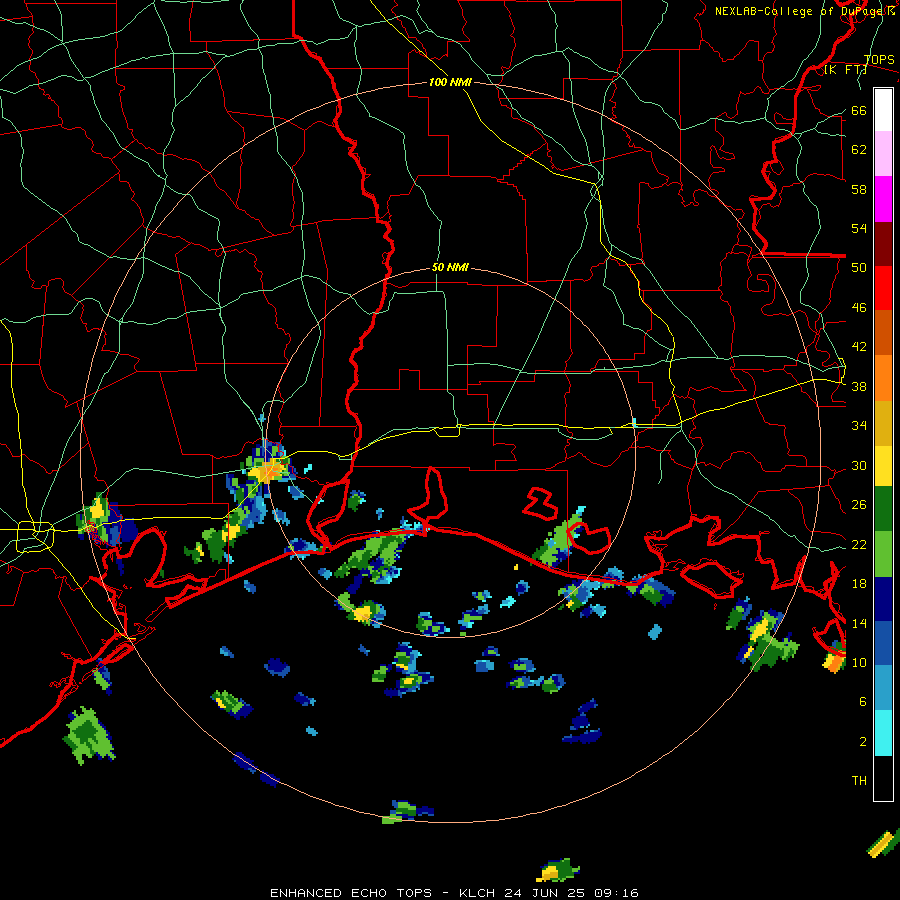The height and width of the screenshot is (900, 900).
Task: Click the Enhanced Echo Tops KLCH caption
Action: [454, 893]
